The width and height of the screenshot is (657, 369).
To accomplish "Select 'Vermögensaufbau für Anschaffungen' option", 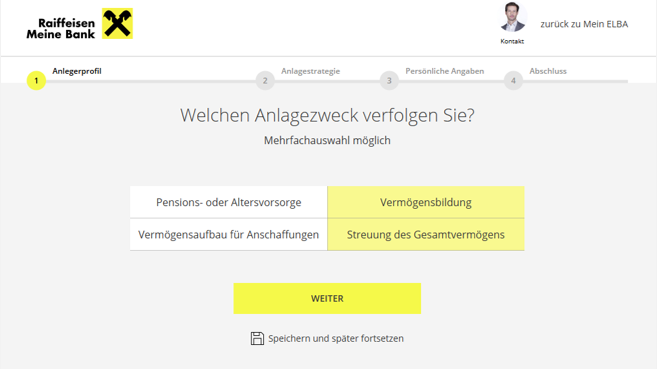I will tap(229, 235).
